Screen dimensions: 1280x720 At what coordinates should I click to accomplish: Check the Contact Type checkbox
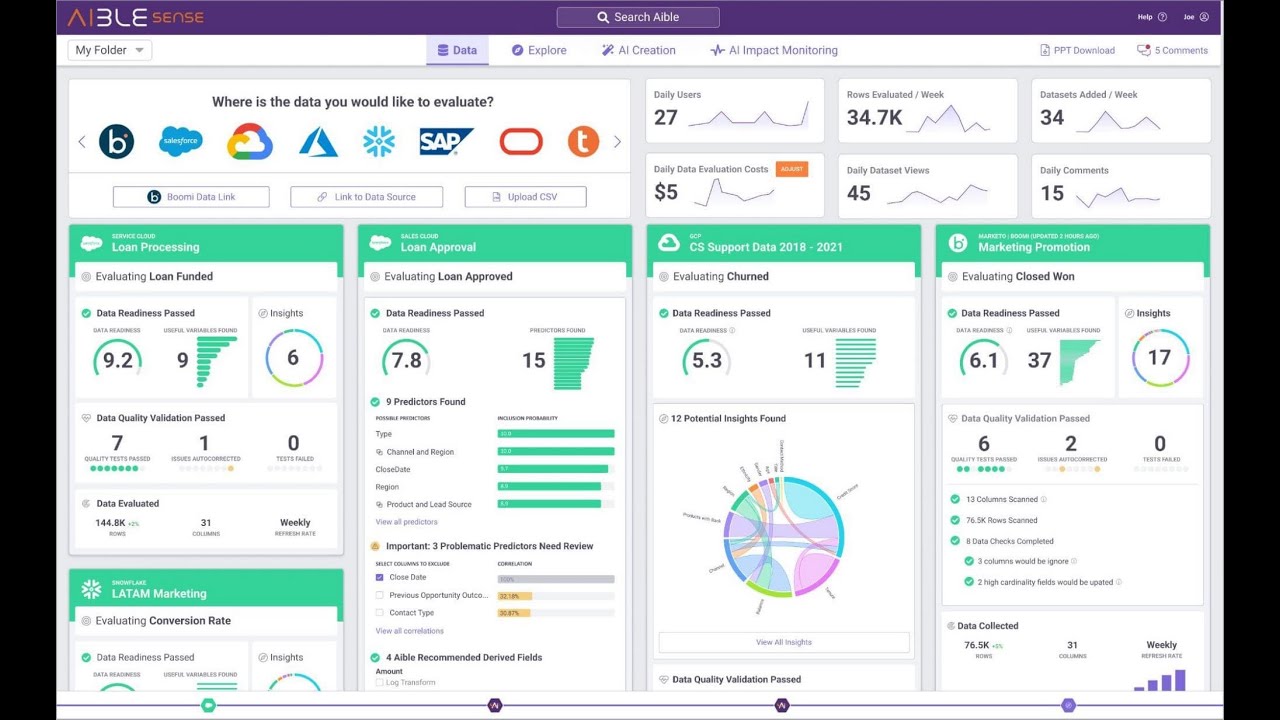click(x=380, y=612)
